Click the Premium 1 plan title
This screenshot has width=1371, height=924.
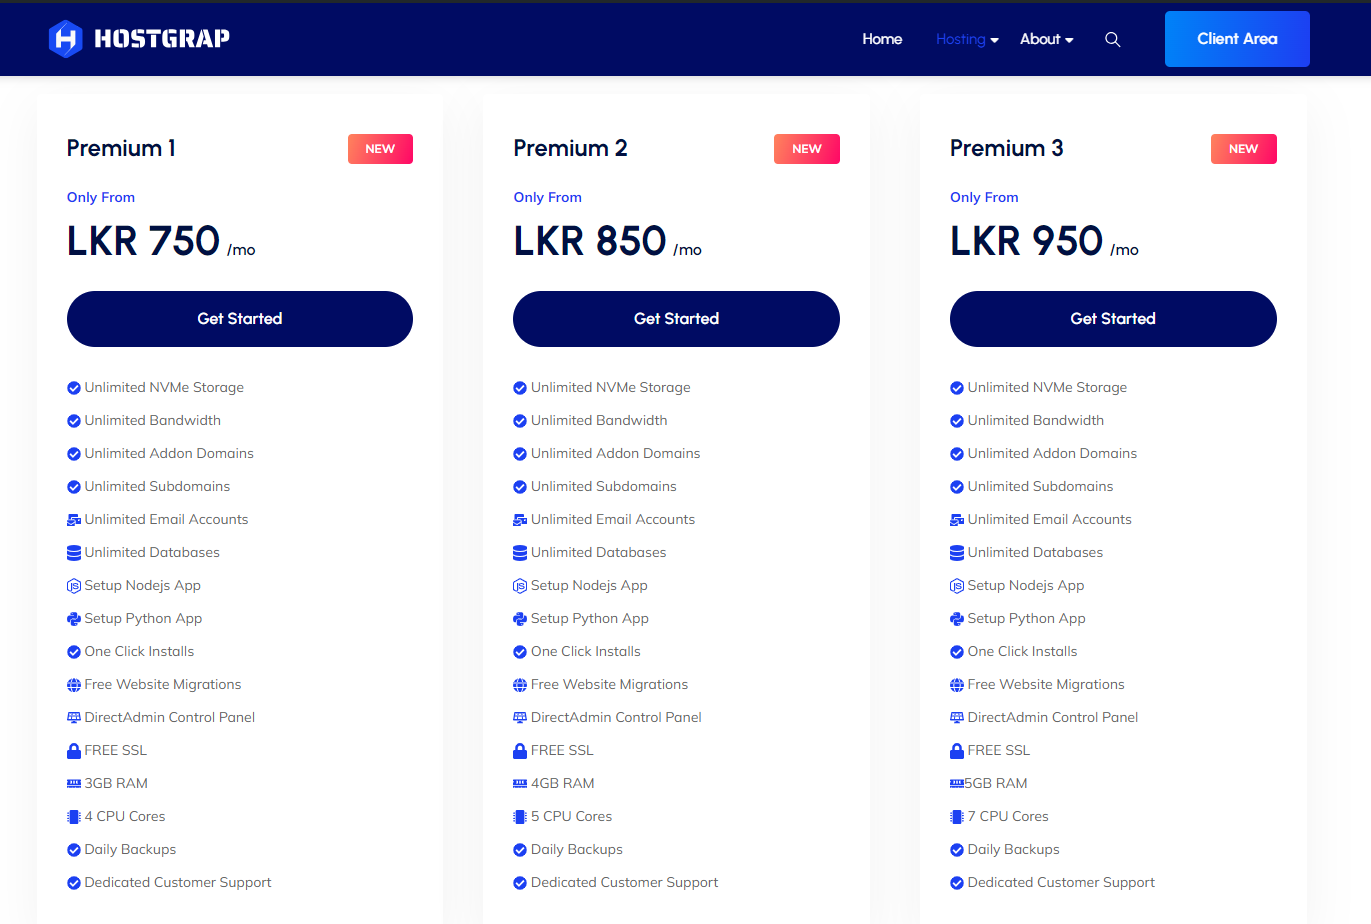pyautogui.click(x=121, y=148)
